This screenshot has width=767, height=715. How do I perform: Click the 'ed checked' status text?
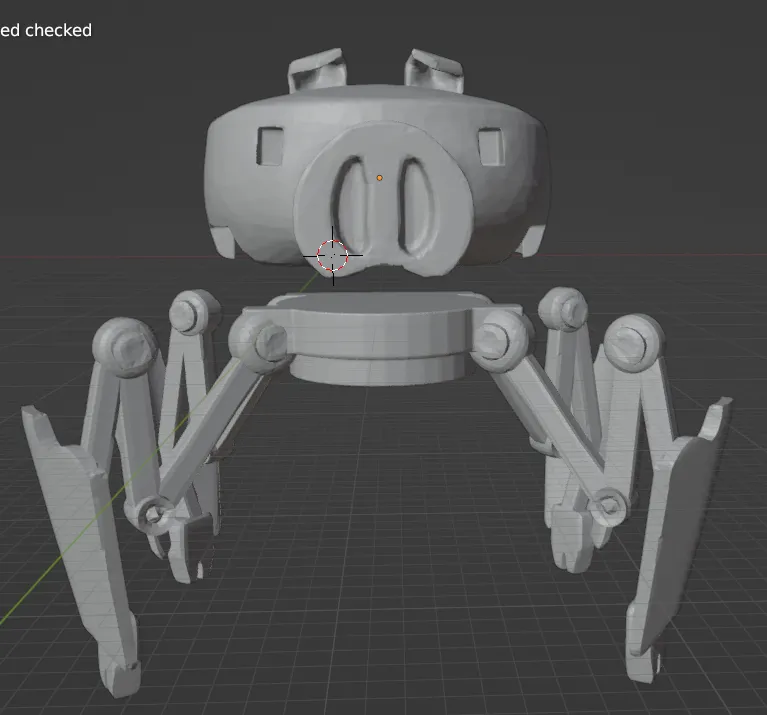45,30
